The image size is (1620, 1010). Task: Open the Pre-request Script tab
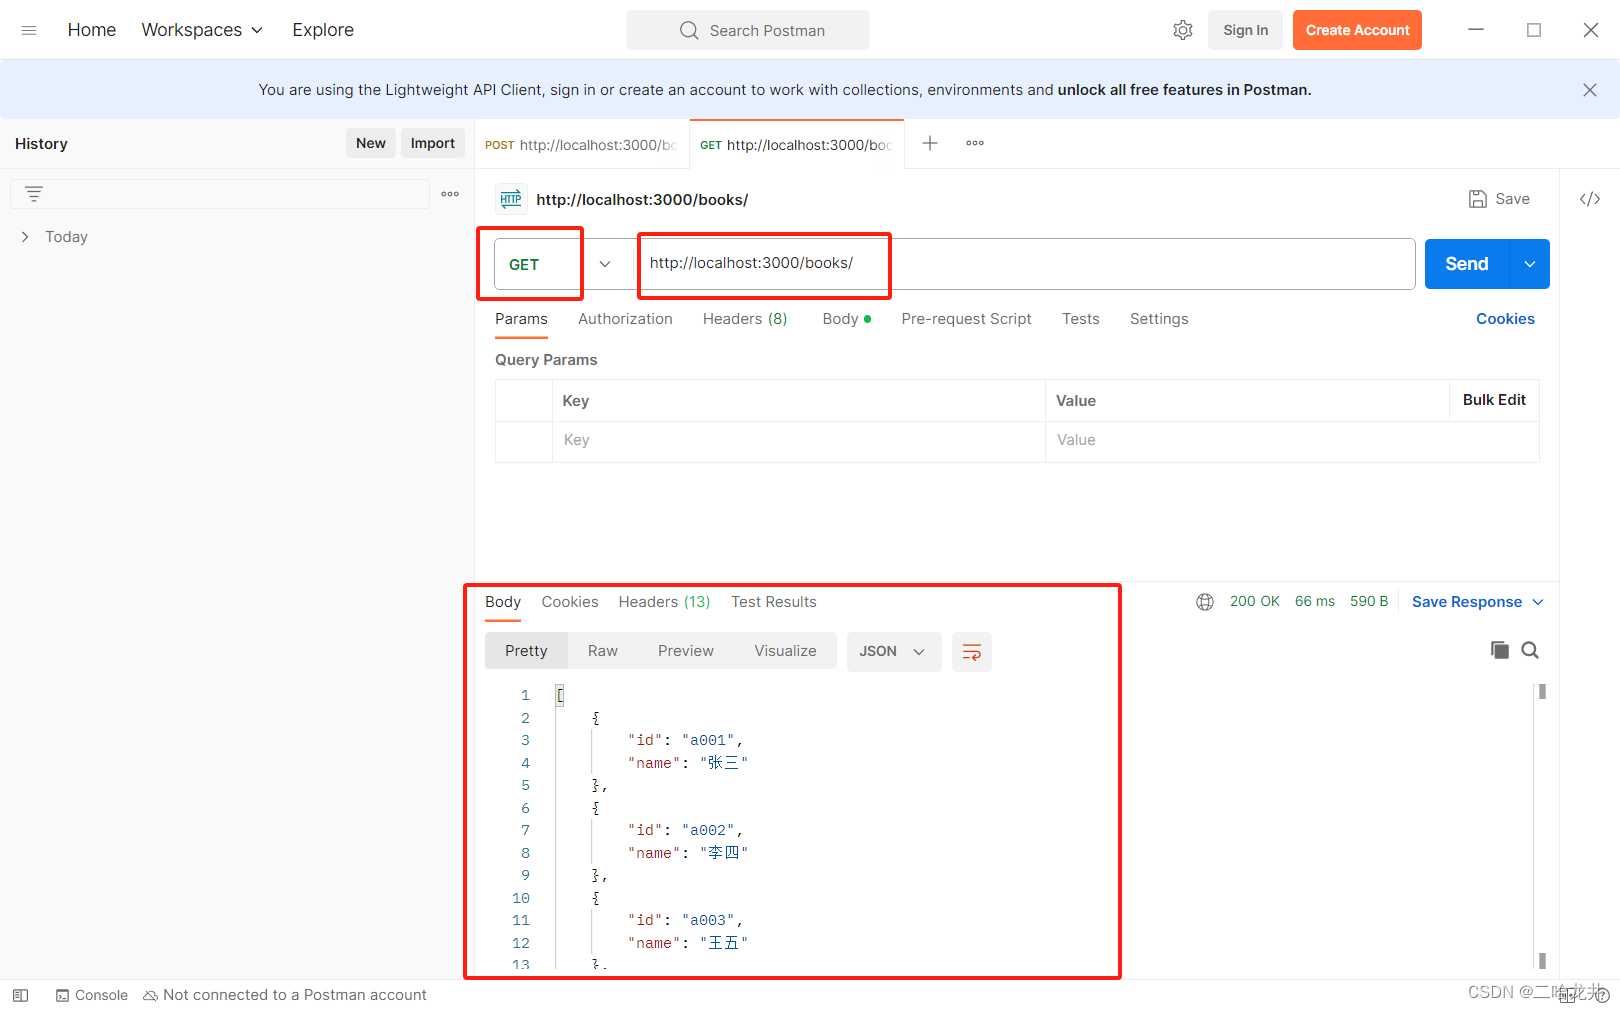coord(966,319)
